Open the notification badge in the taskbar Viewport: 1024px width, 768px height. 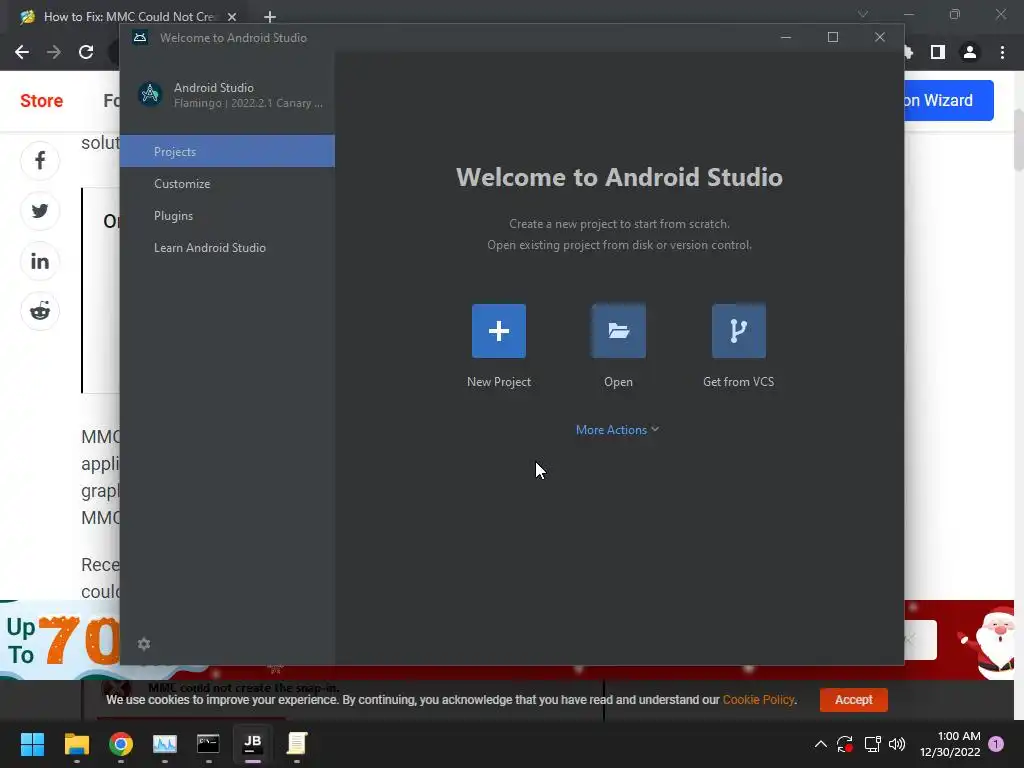coord(996,744)
